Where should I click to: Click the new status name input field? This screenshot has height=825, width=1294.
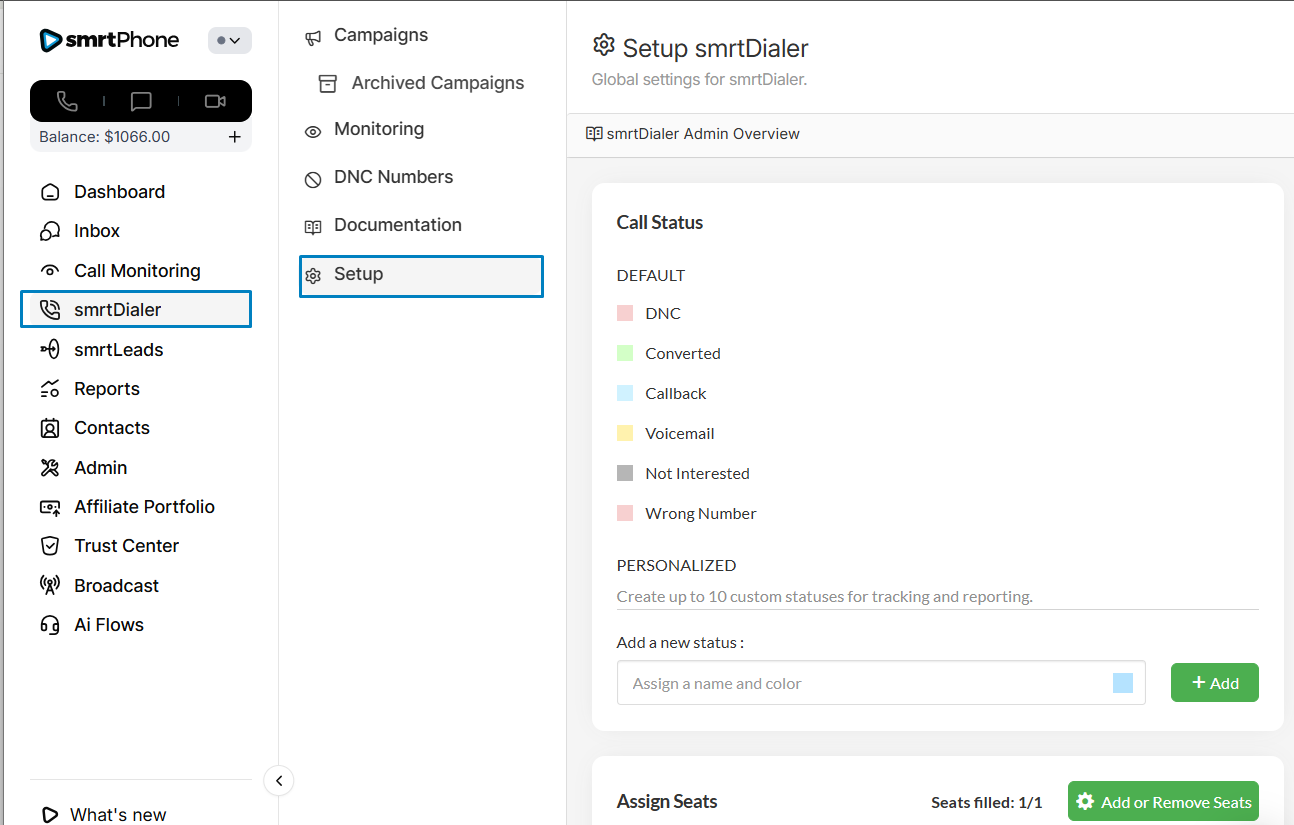860,683
